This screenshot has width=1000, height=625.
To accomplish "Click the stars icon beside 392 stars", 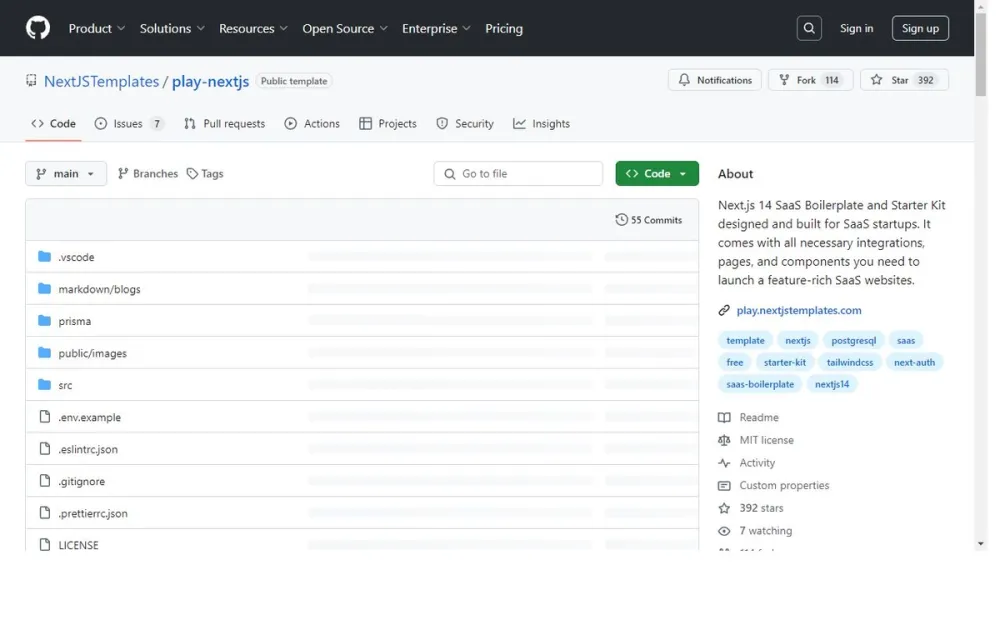I will click(724, 508).
